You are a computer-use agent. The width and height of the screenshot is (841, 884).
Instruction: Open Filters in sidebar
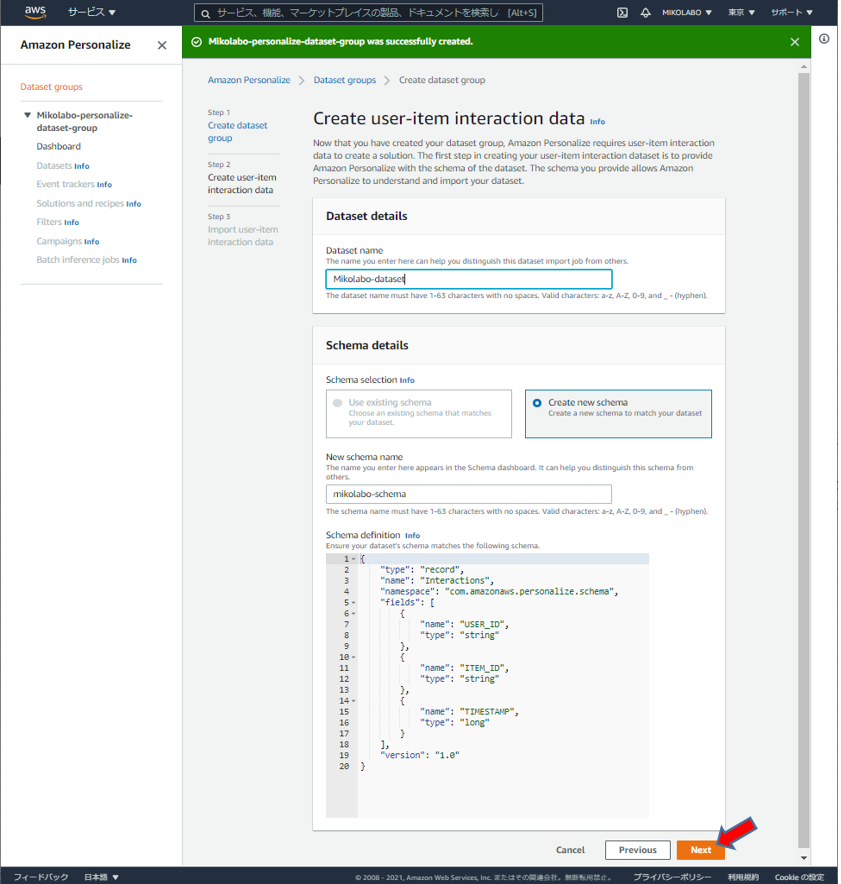coord(49,222)
